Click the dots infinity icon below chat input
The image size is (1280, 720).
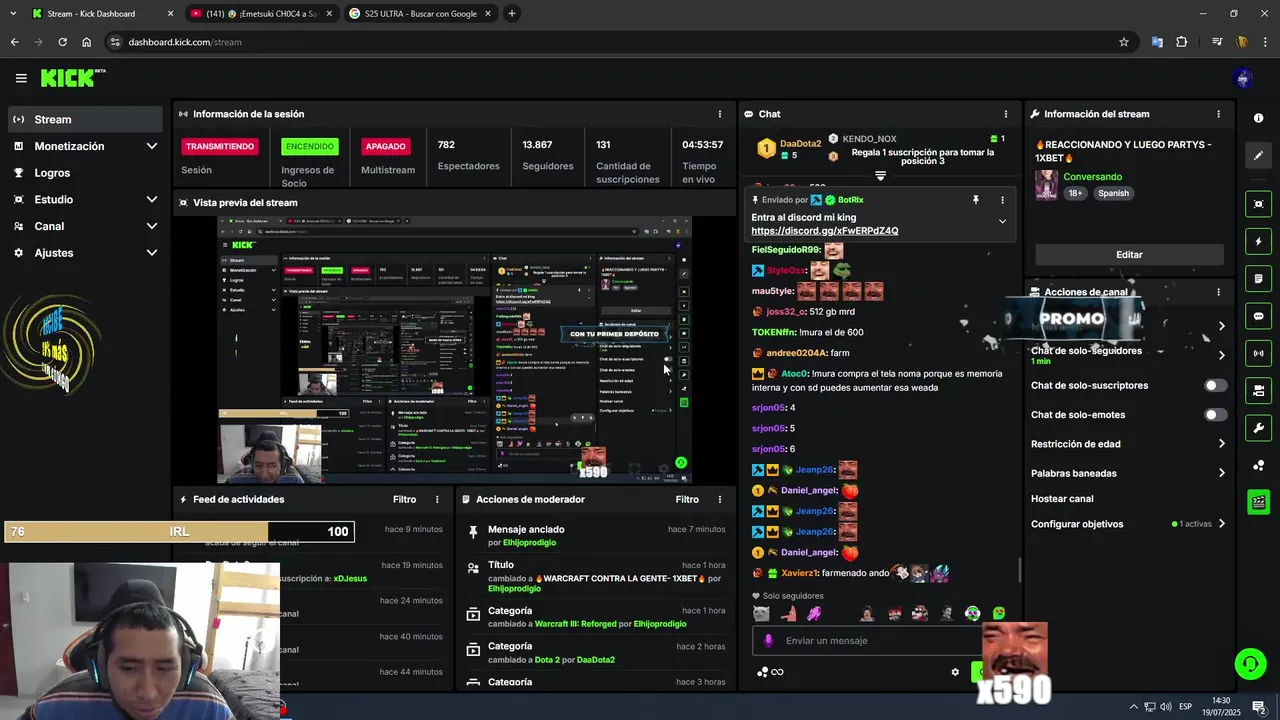[770, 672]
